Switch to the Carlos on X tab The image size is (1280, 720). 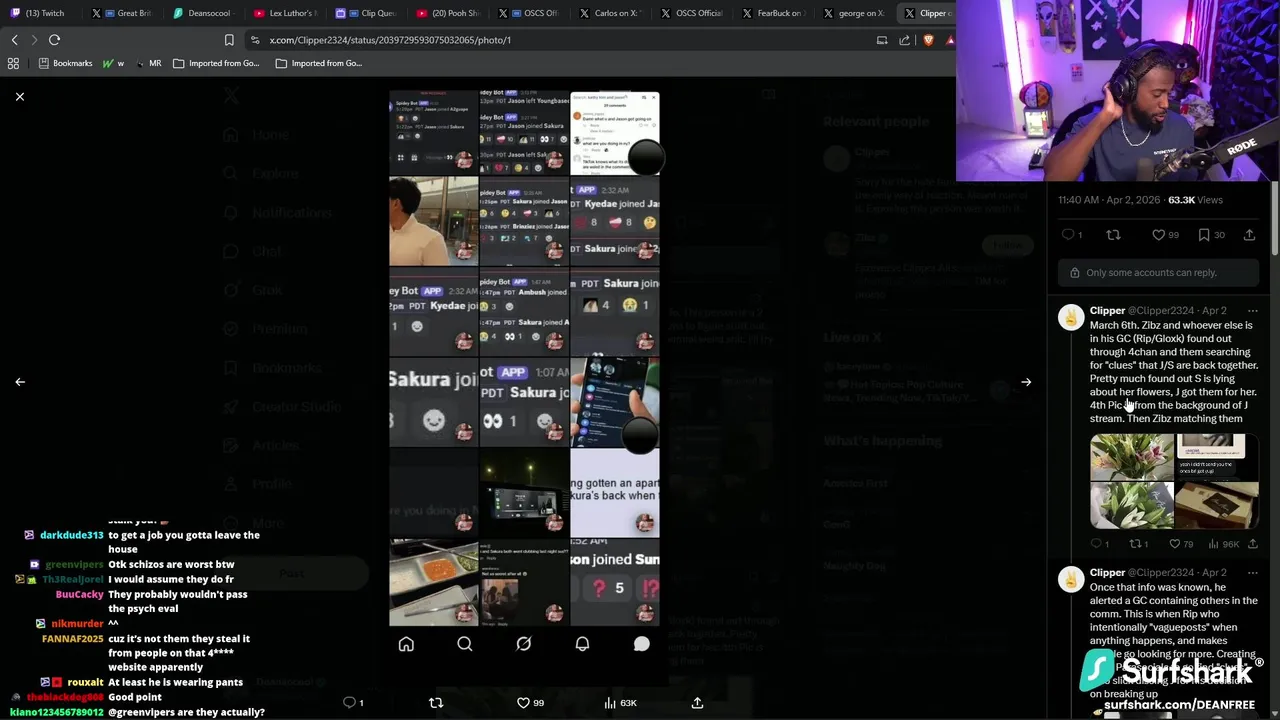click(611, 13)
